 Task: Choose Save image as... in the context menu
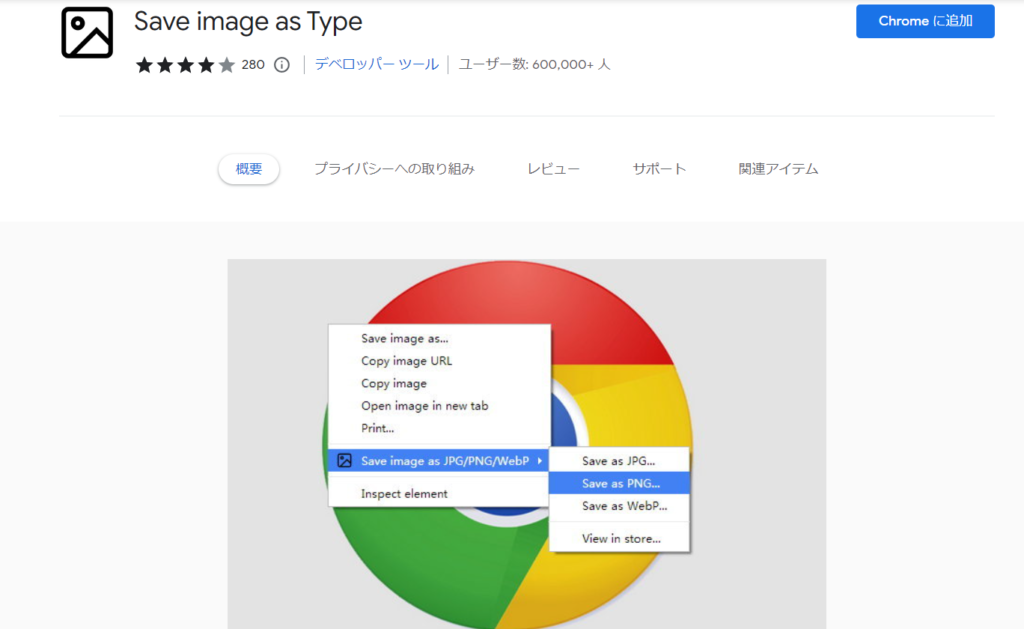coord(440,338)
